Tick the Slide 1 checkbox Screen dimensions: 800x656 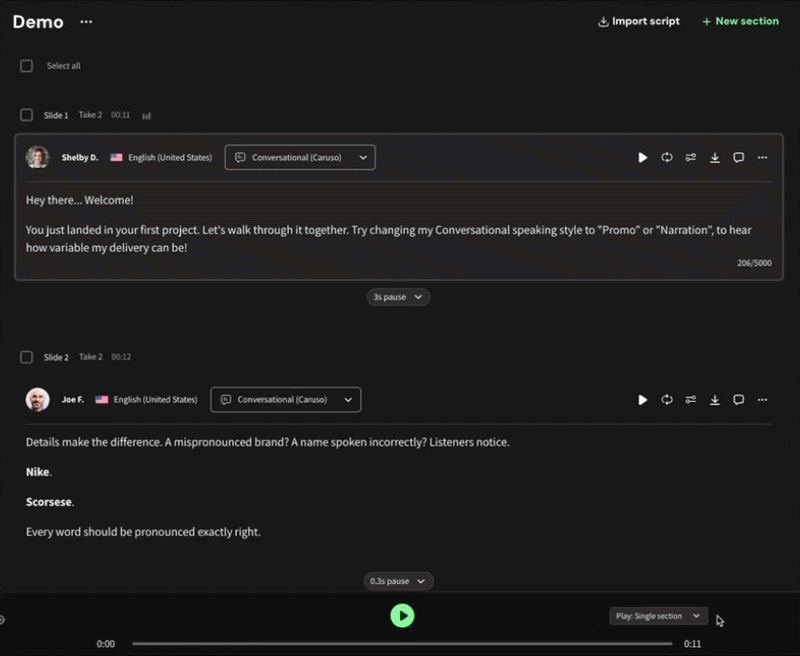[x=27, y=115]
